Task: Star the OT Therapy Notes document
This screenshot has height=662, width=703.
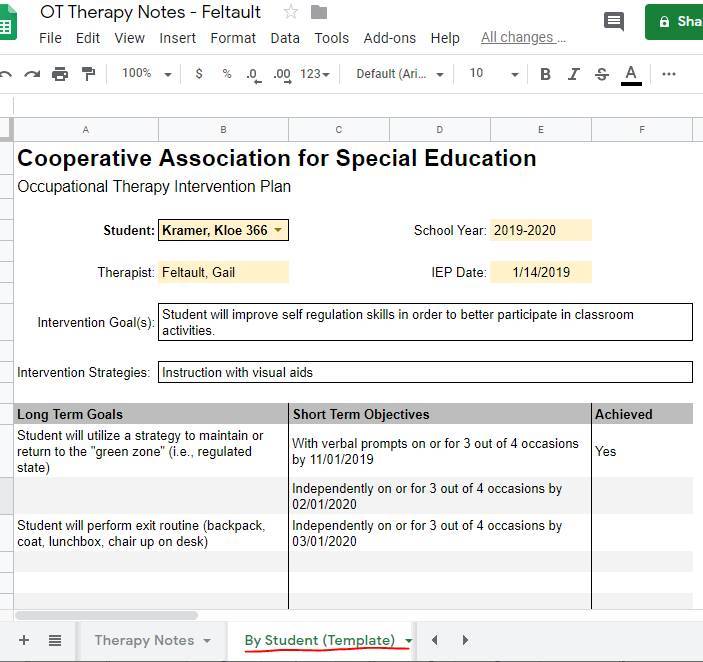Action: pos(291,12)
